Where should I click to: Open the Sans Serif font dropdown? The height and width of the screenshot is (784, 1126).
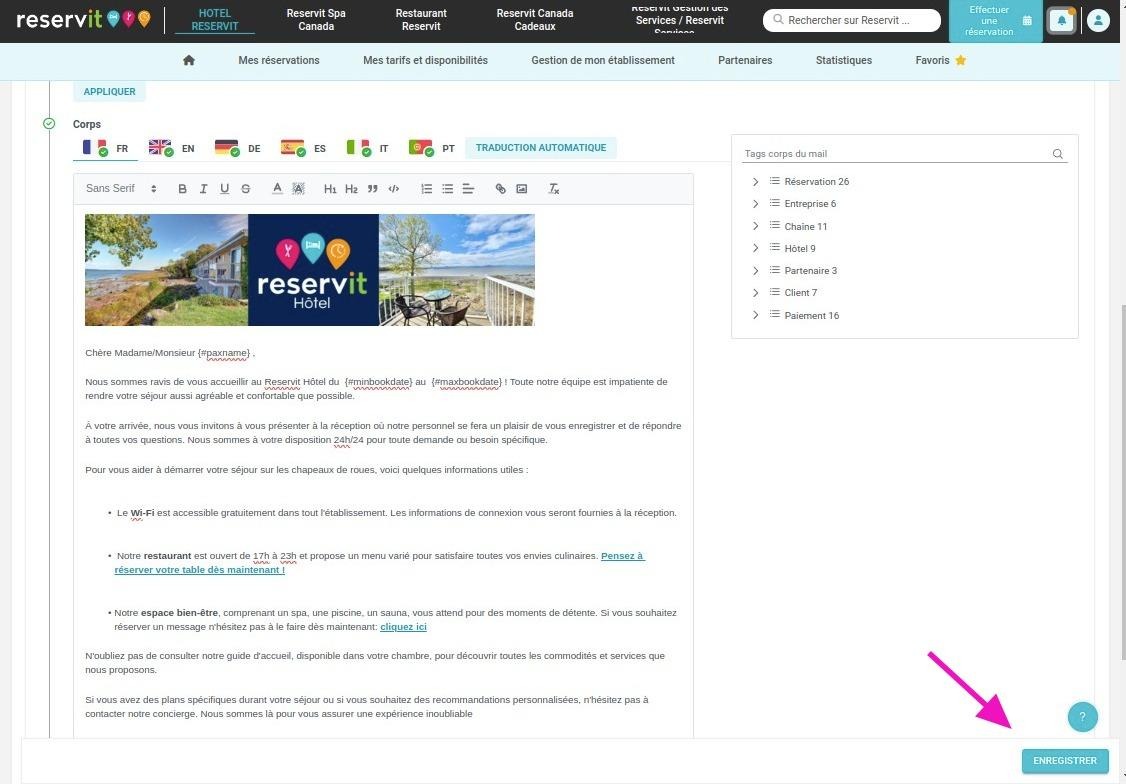point(121,188)
